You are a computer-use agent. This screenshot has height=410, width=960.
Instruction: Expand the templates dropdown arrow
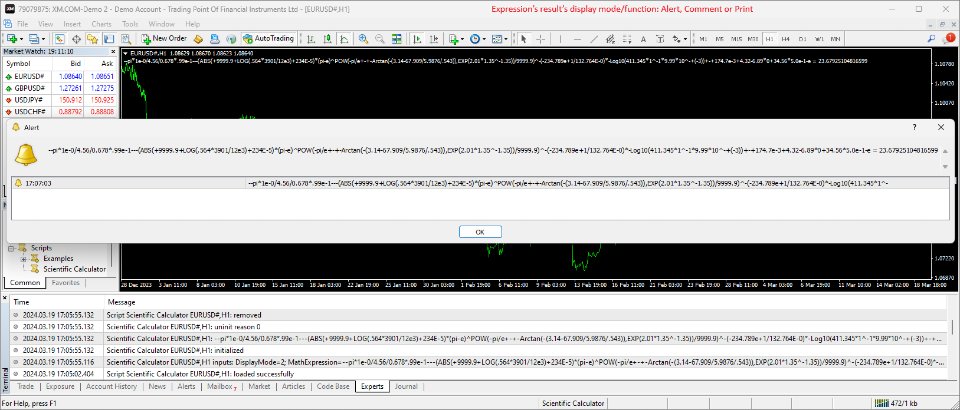506,39
